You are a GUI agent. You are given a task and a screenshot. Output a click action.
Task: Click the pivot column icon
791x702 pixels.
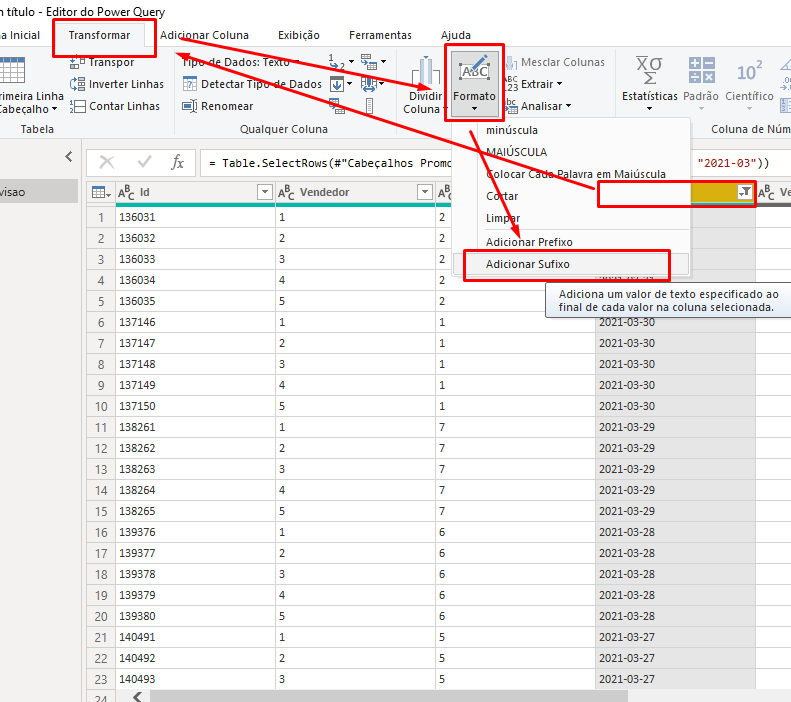pyautogui.click(x=336, y=106)
